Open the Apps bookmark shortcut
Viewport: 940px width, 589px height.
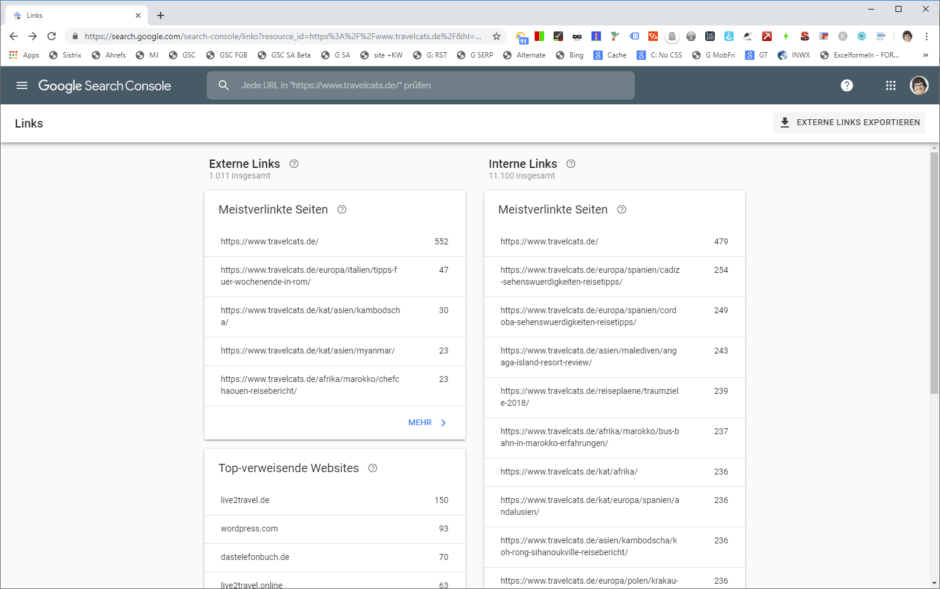pos(24,55)
